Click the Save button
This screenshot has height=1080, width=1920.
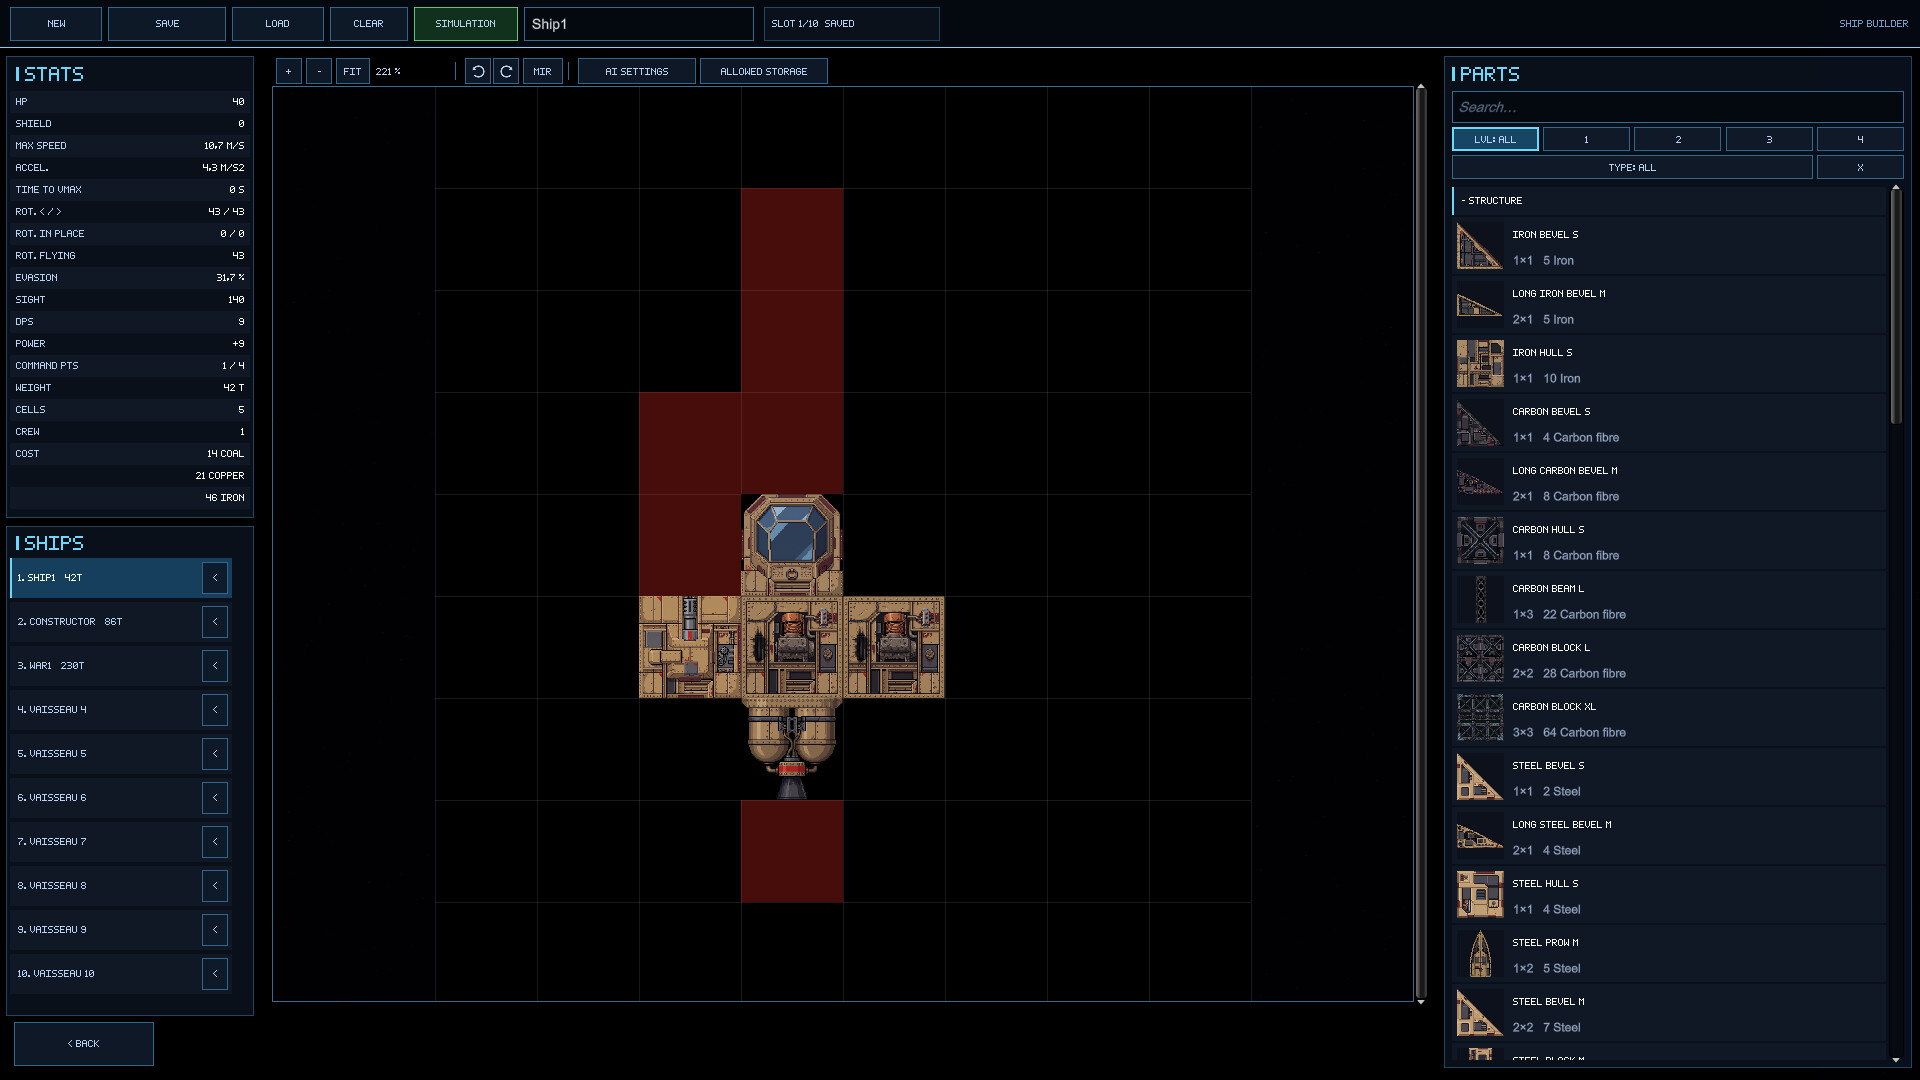tap(167, 24)
